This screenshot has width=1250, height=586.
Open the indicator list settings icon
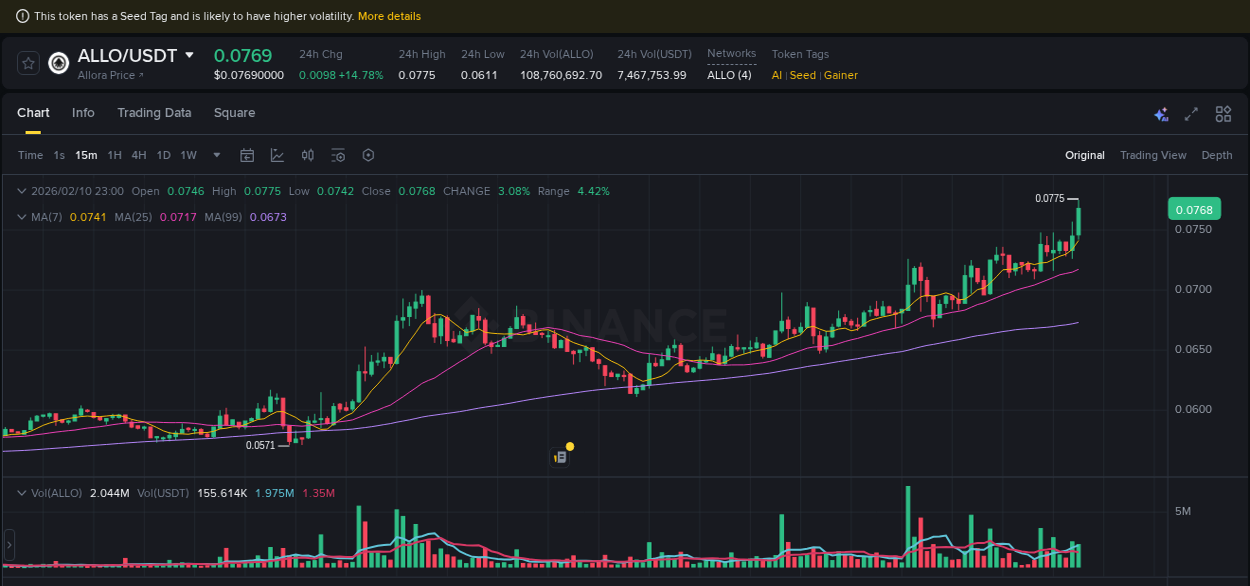(x=337, y=155)
